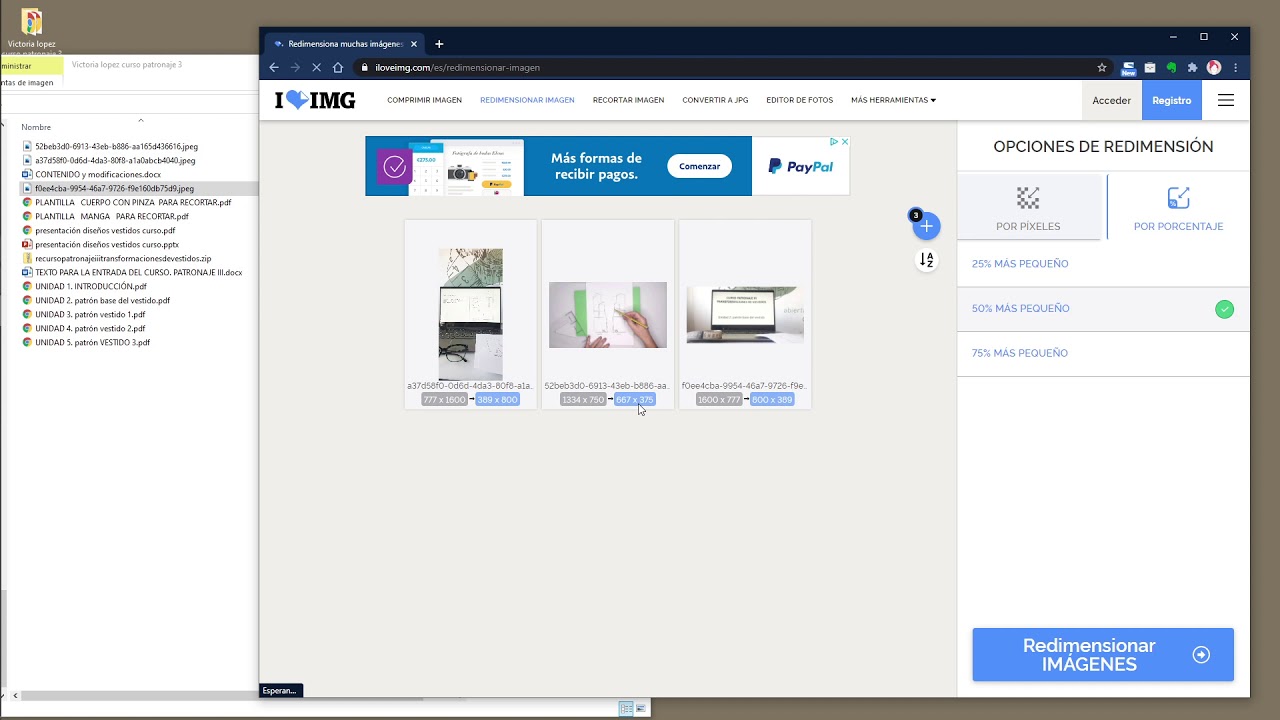Click the AdChoices icon on the ad
The height and width of the screenshot is (720, 1280).
point(833,142)
